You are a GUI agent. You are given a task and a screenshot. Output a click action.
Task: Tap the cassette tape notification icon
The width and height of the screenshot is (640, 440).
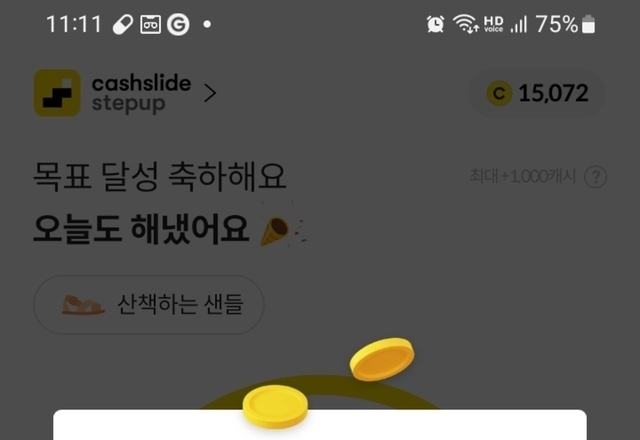click(151, 24)
